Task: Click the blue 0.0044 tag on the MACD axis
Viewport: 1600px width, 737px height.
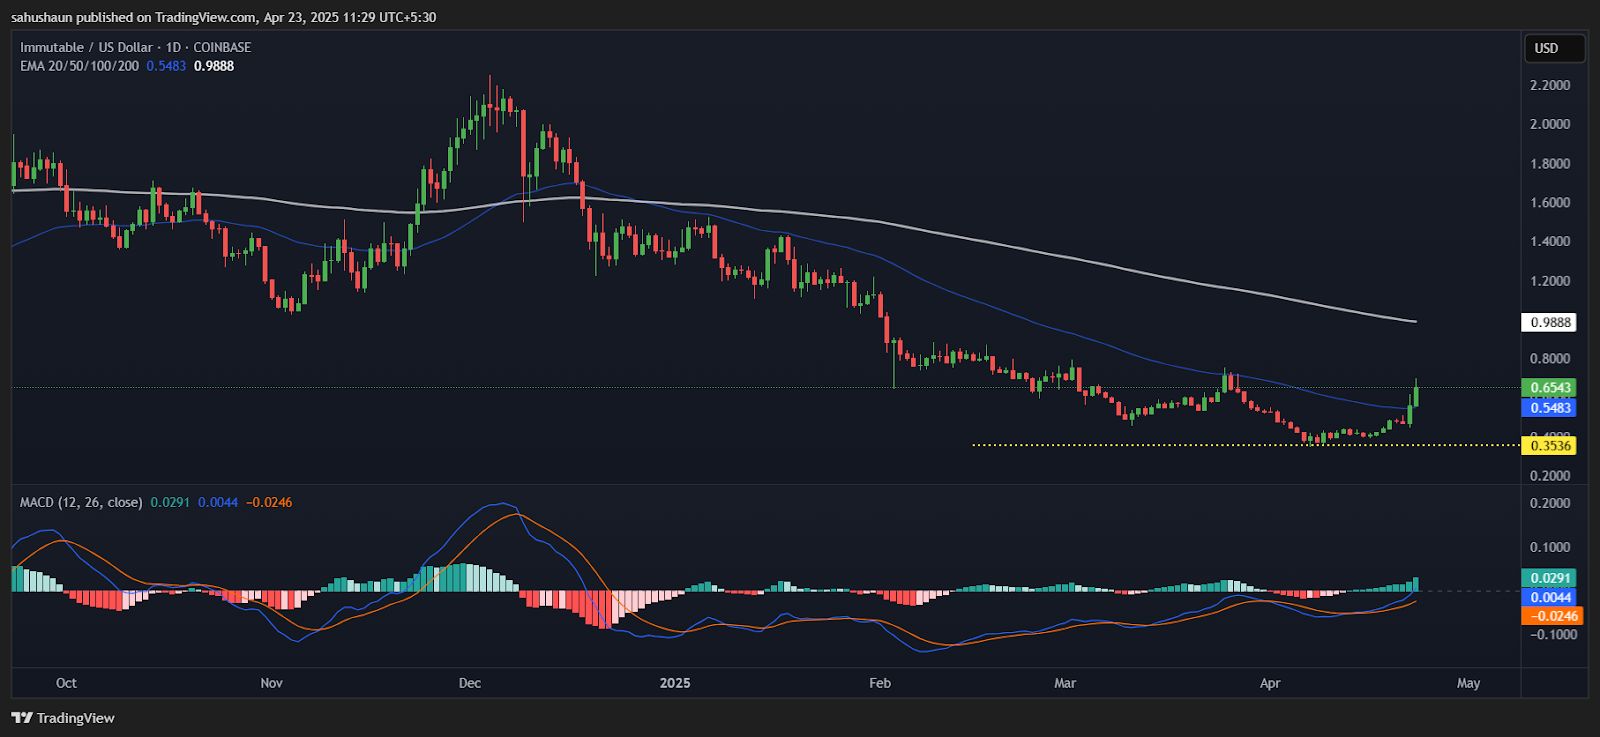Action: tap(1549, 597)
